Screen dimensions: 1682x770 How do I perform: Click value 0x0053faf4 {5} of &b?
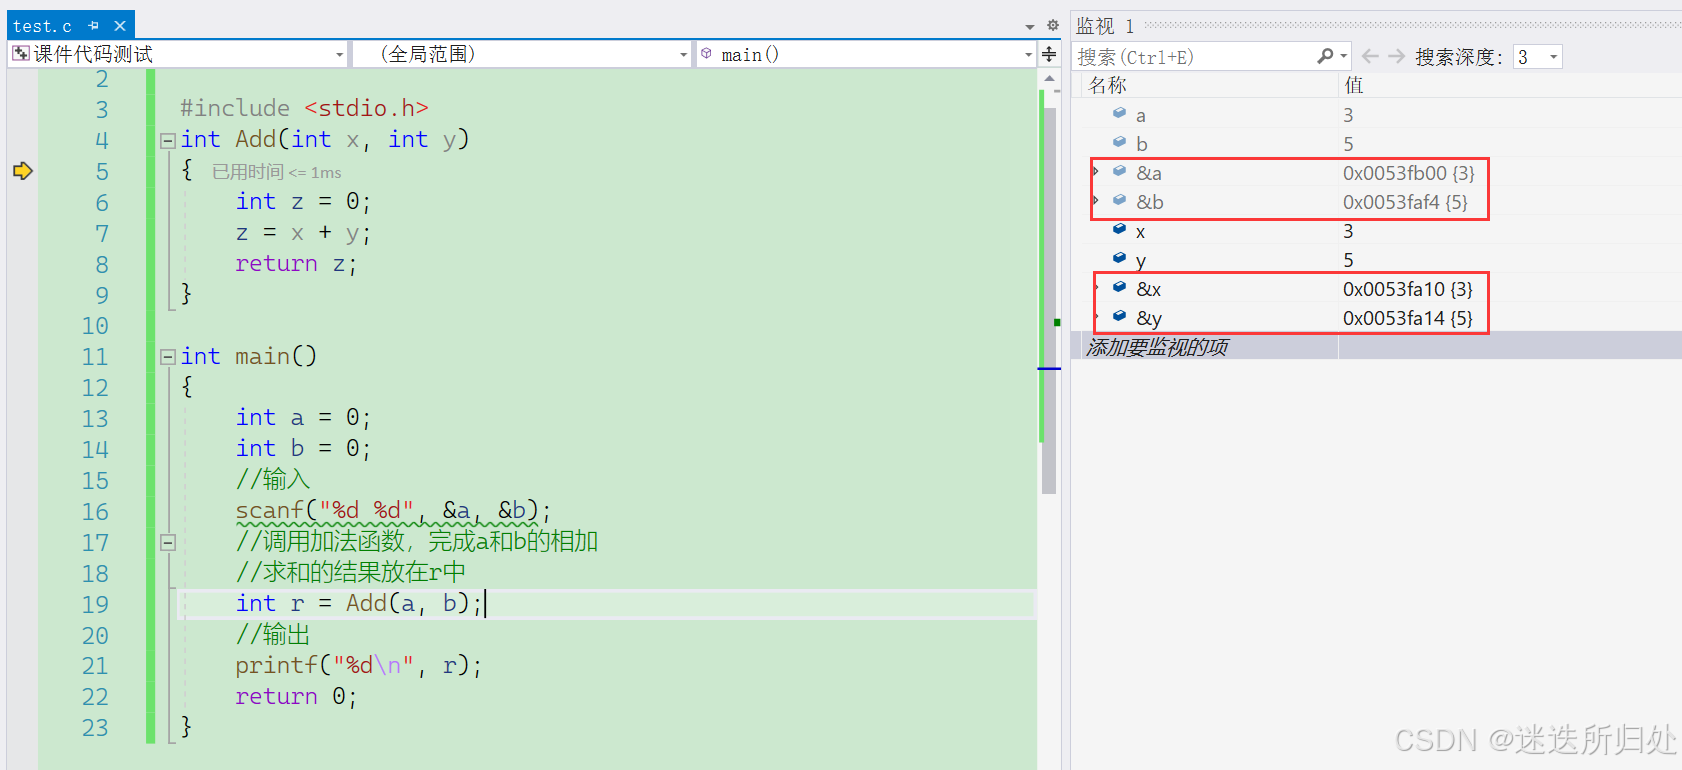1405,202
